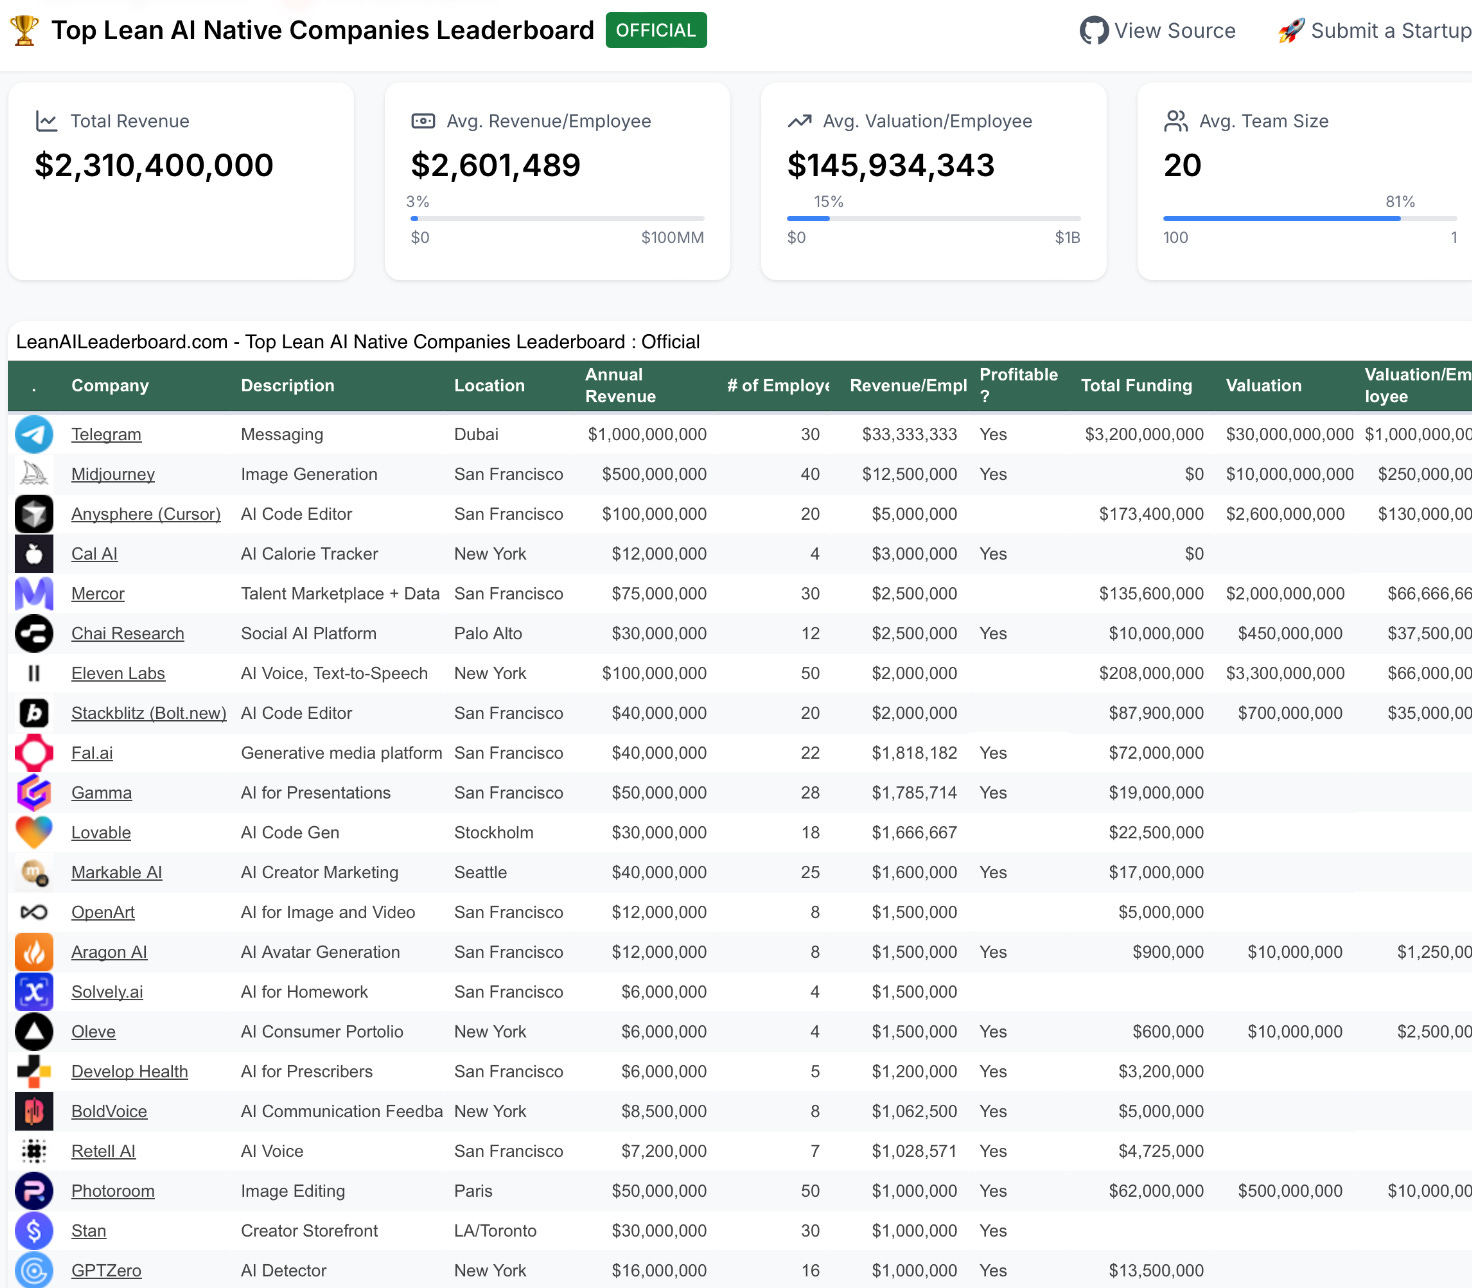Open the View Source link
This screenshot has width=1472, height=1288.
(1158, 31)
